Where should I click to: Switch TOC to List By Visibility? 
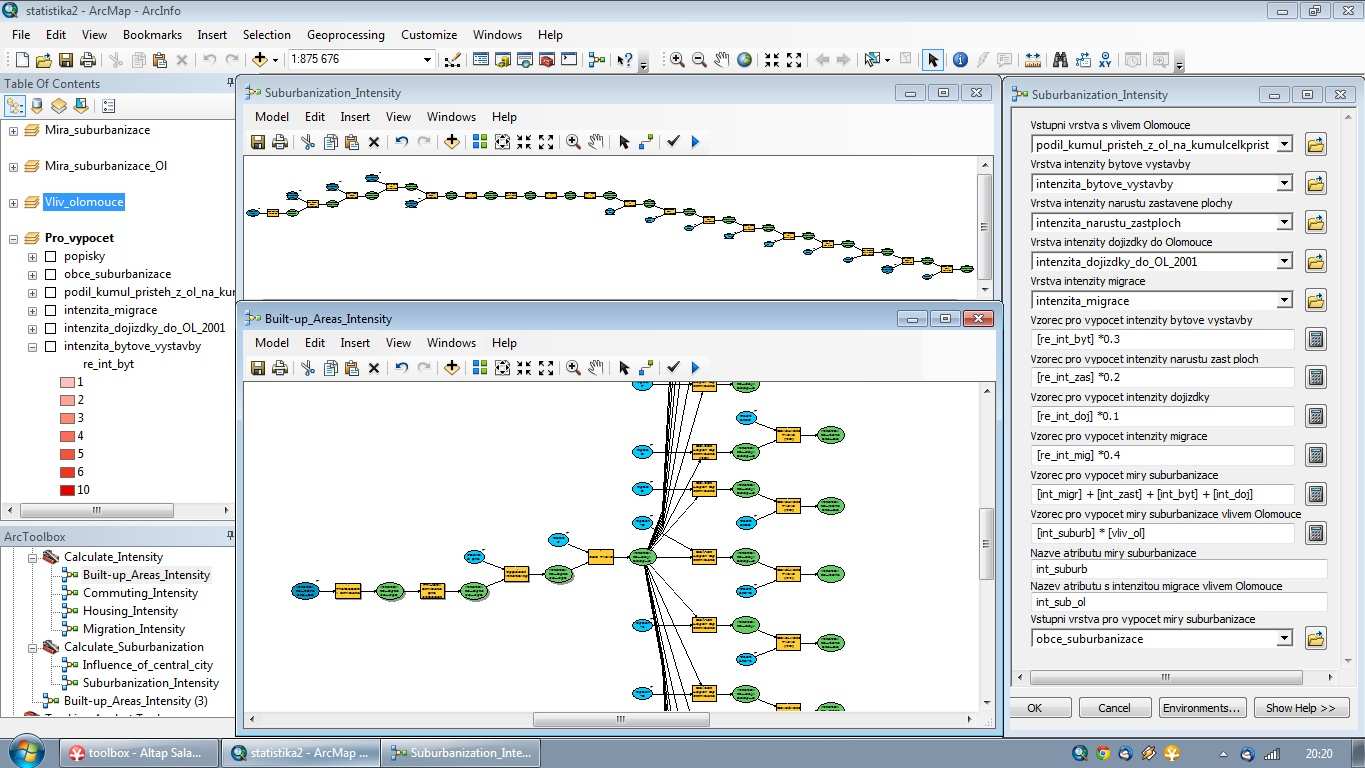tap(59, 105)
